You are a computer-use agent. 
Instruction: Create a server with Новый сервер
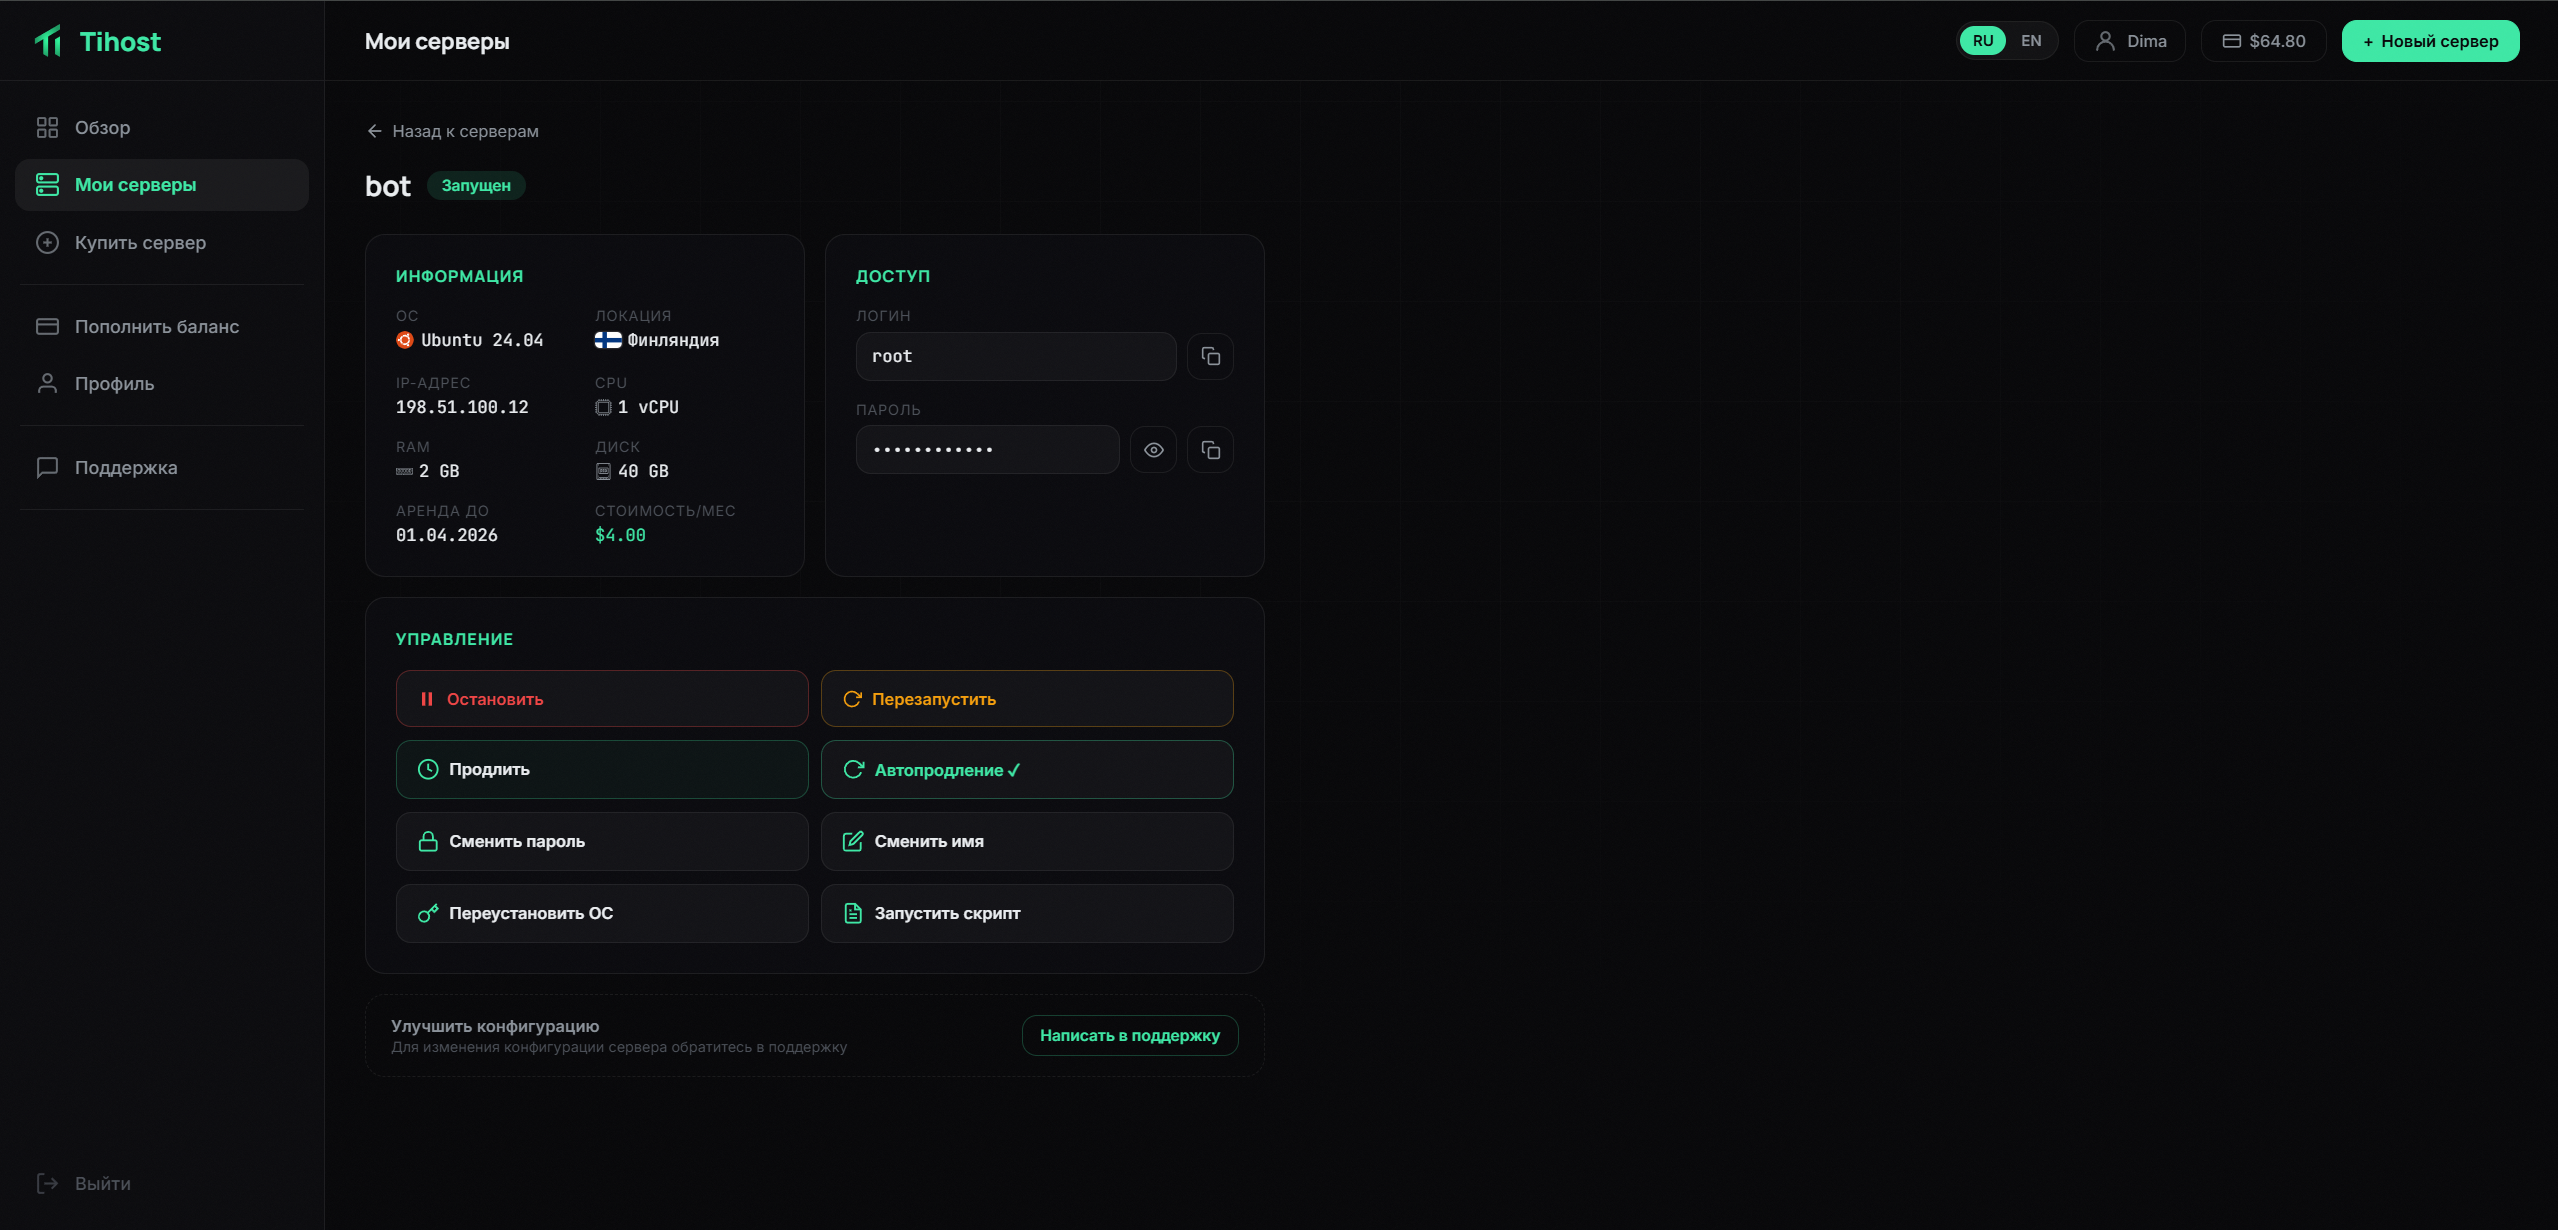tap(2431, 41)
